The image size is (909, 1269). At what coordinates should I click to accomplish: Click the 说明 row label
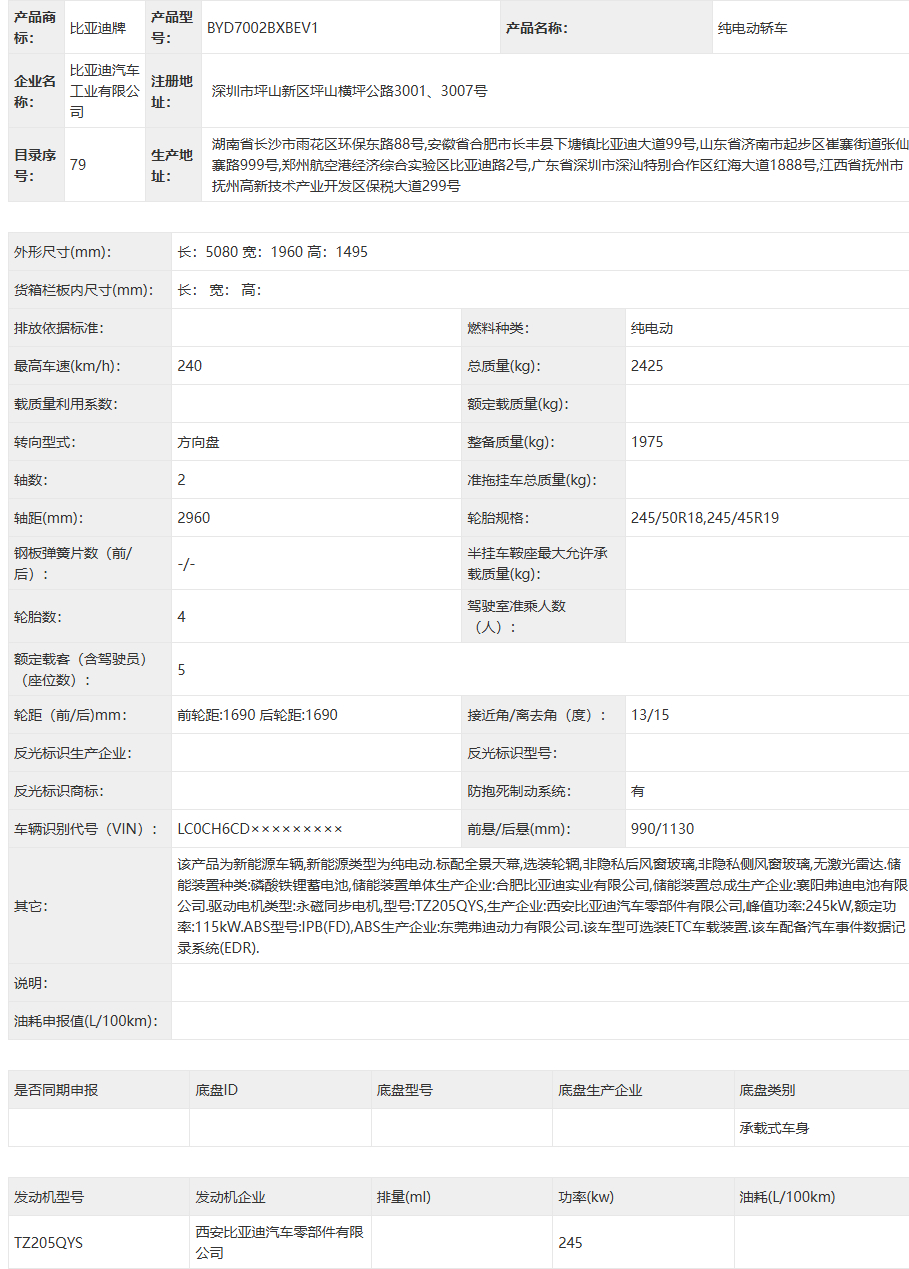pos(30,983)
